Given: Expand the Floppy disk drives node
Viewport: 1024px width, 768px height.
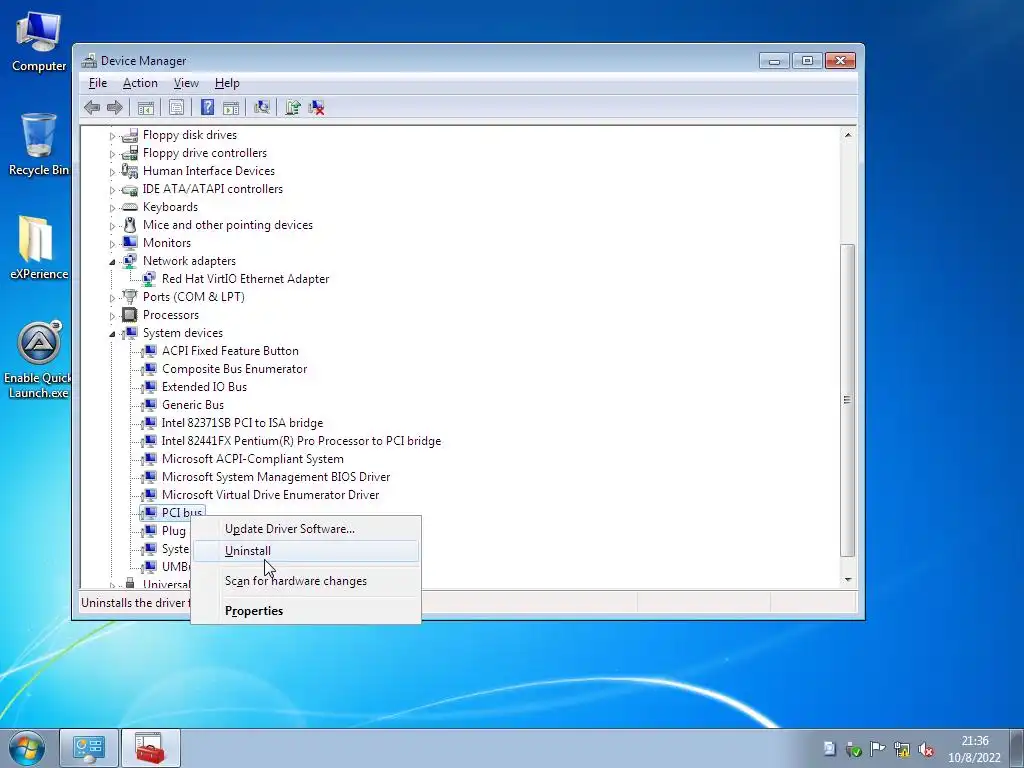Looking at the screenshot, I should point(112,136).
